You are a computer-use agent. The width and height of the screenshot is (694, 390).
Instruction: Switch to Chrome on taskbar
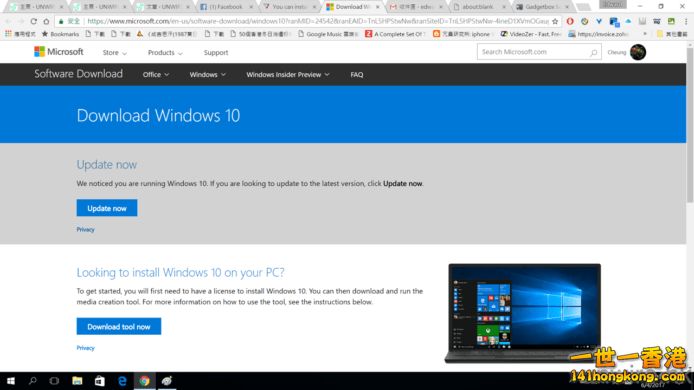(x=144, y=381)
